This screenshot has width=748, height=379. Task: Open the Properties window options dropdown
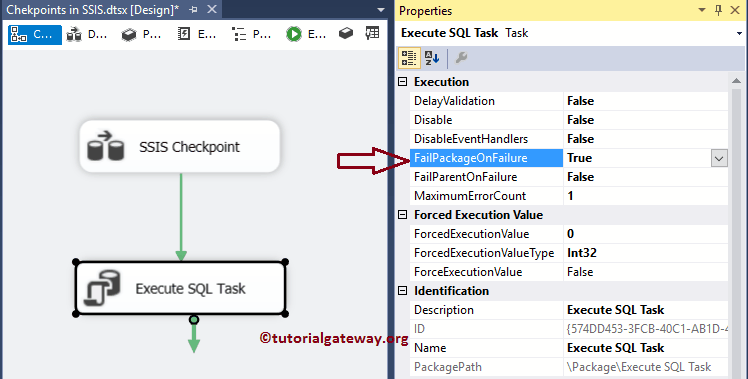tap(702, 10)
